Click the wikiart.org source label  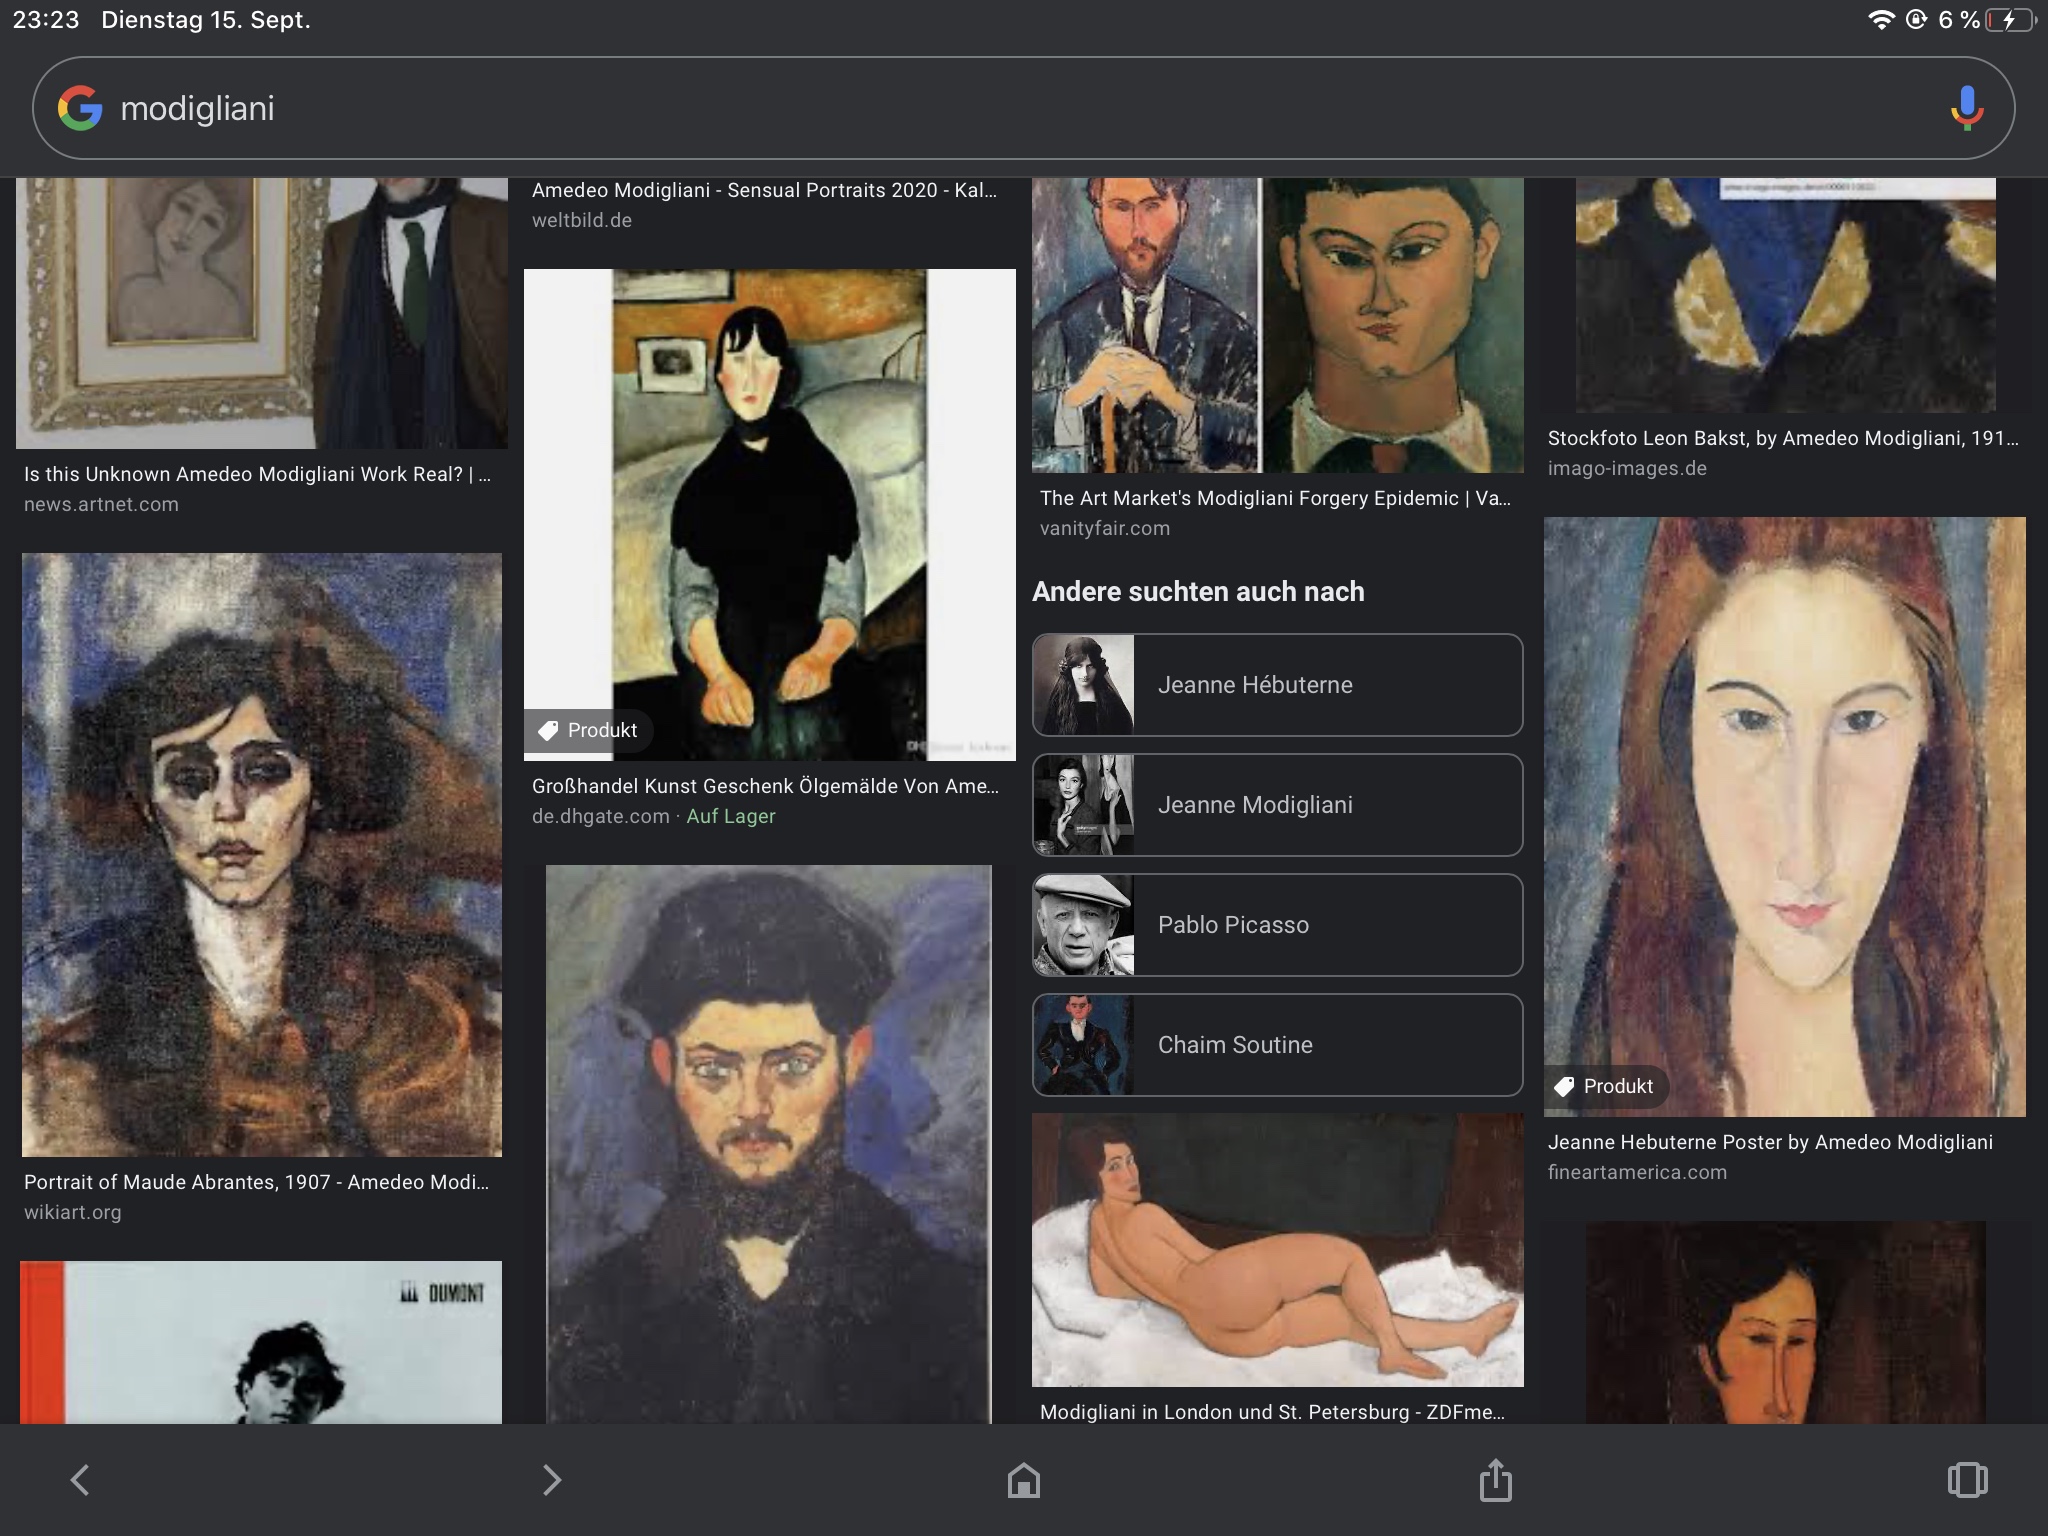tap(72, 1212)
